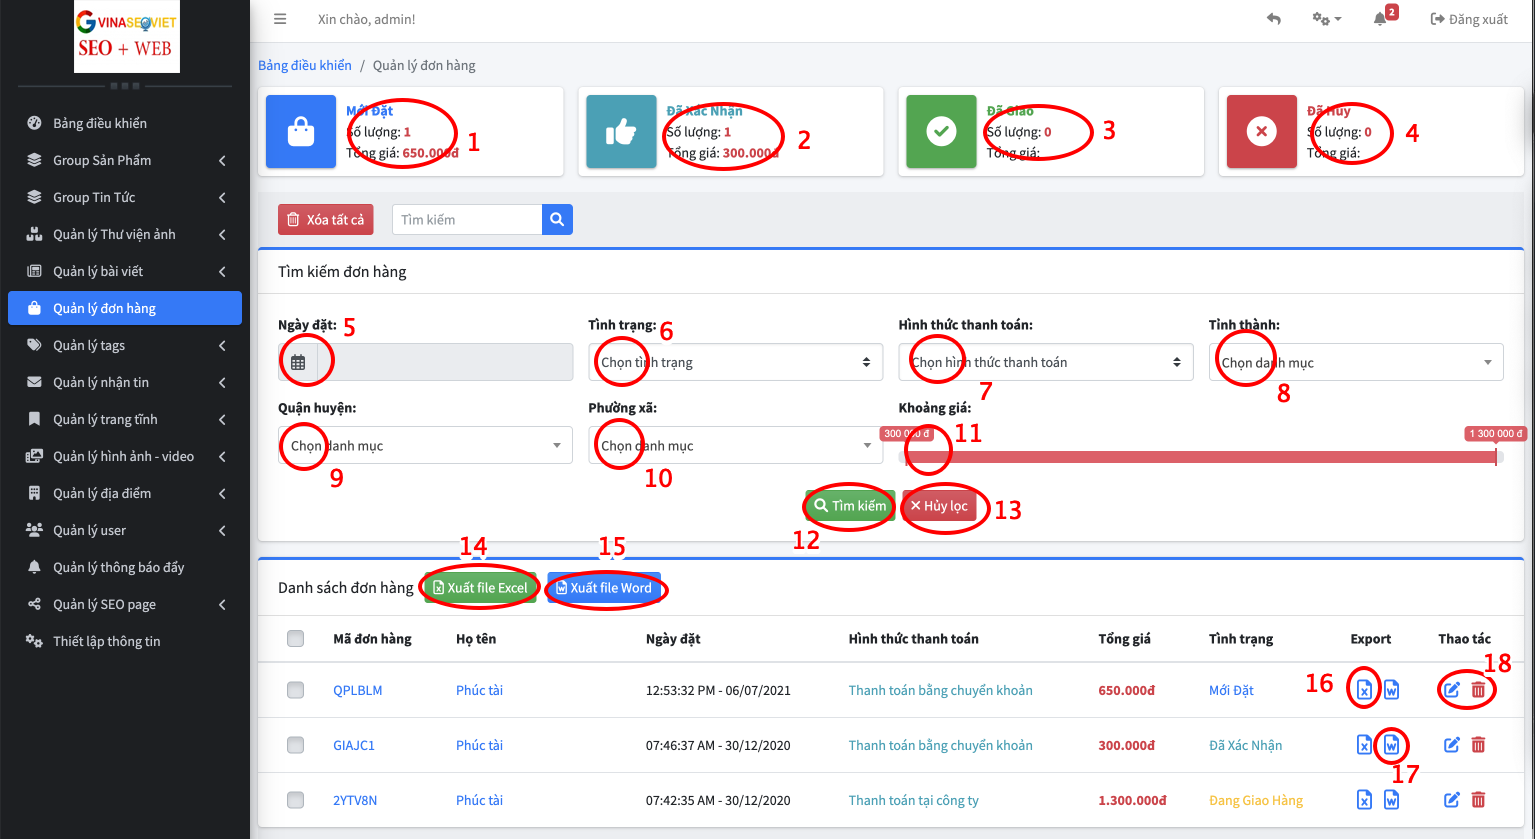Open Quản lý thông báo đẩy sidebar item
The width and height of the screenshot is (1535, 839).
point(125,567)
